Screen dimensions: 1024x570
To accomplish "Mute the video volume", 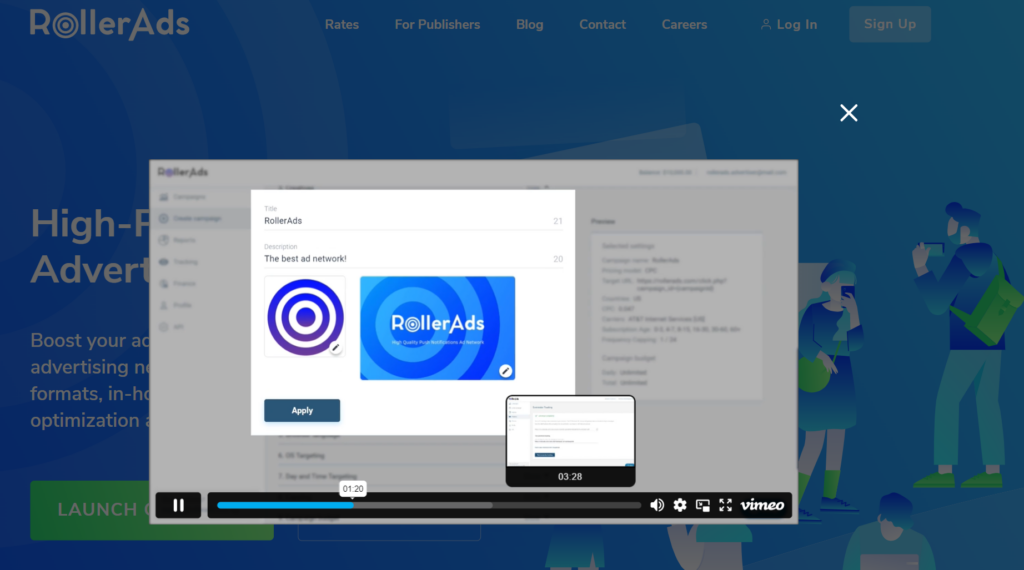I will [657, 505].
